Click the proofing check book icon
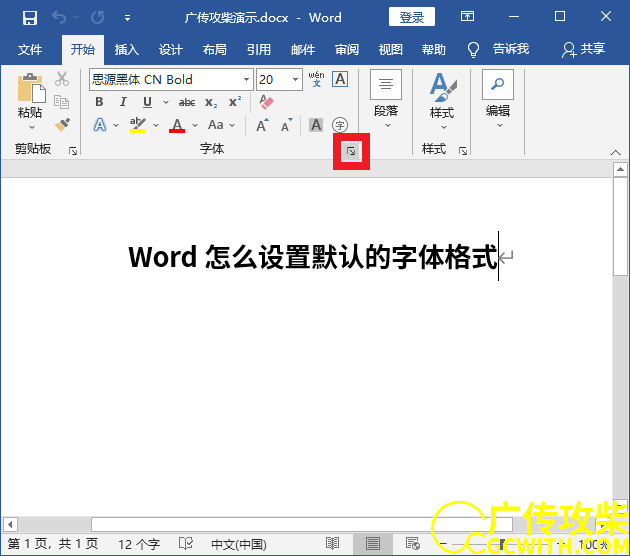This screenshot has width=630, height=556. coord(186,544)
